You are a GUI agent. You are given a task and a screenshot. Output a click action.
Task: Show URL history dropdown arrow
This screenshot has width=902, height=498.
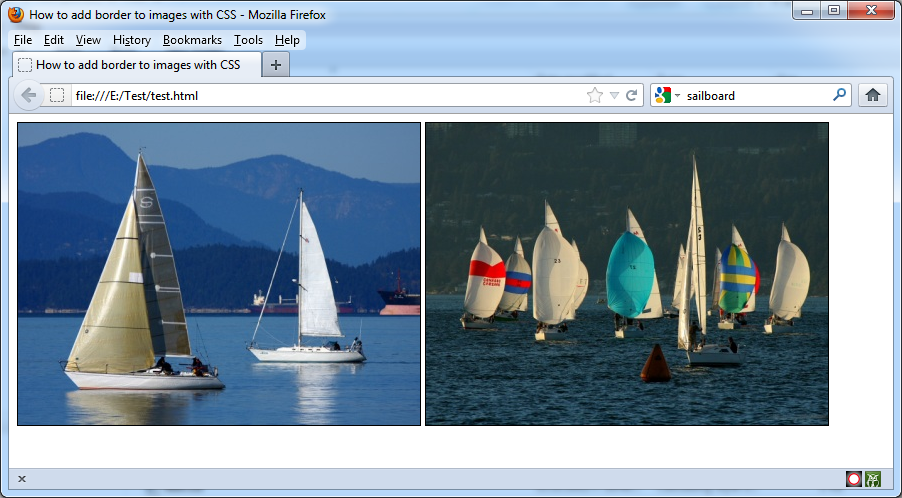pyautogui.click(x=614, y=95)
